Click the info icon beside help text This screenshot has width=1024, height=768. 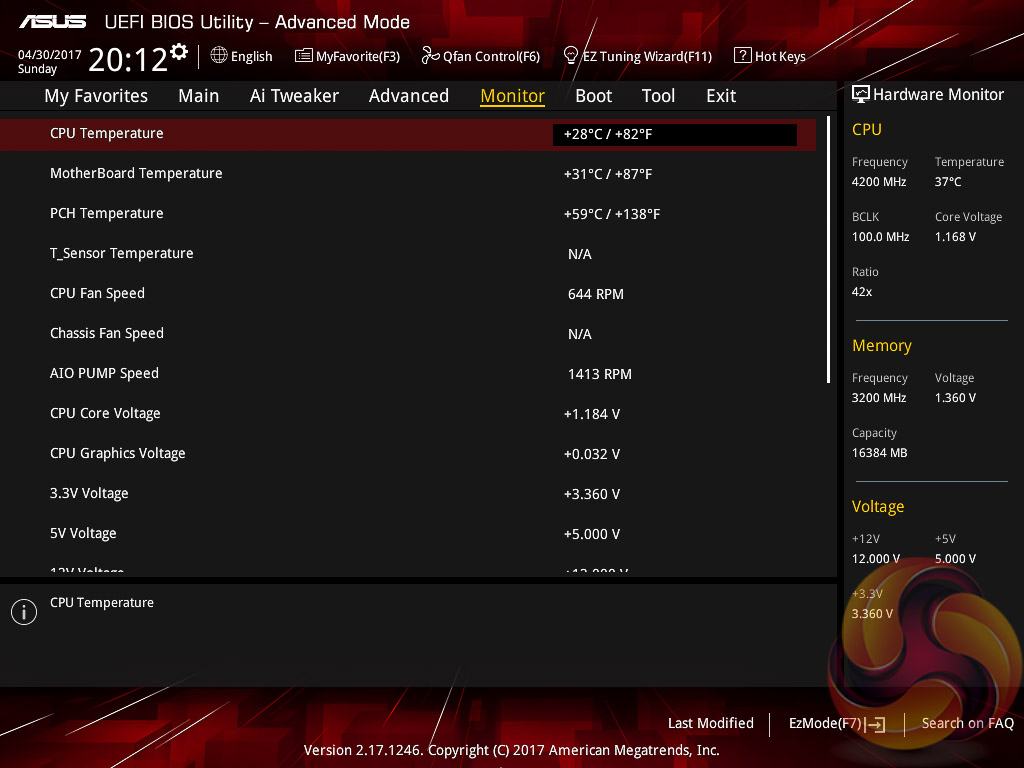click(x=24, y=612)
